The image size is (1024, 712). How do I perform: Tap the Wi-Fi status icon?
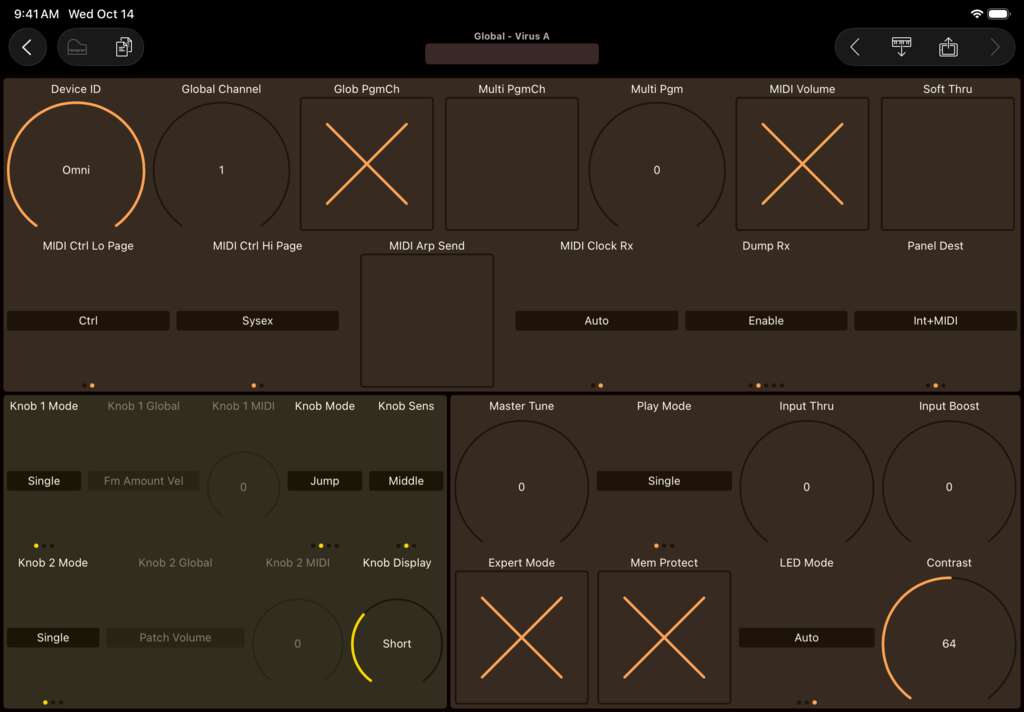click(976, 14)
